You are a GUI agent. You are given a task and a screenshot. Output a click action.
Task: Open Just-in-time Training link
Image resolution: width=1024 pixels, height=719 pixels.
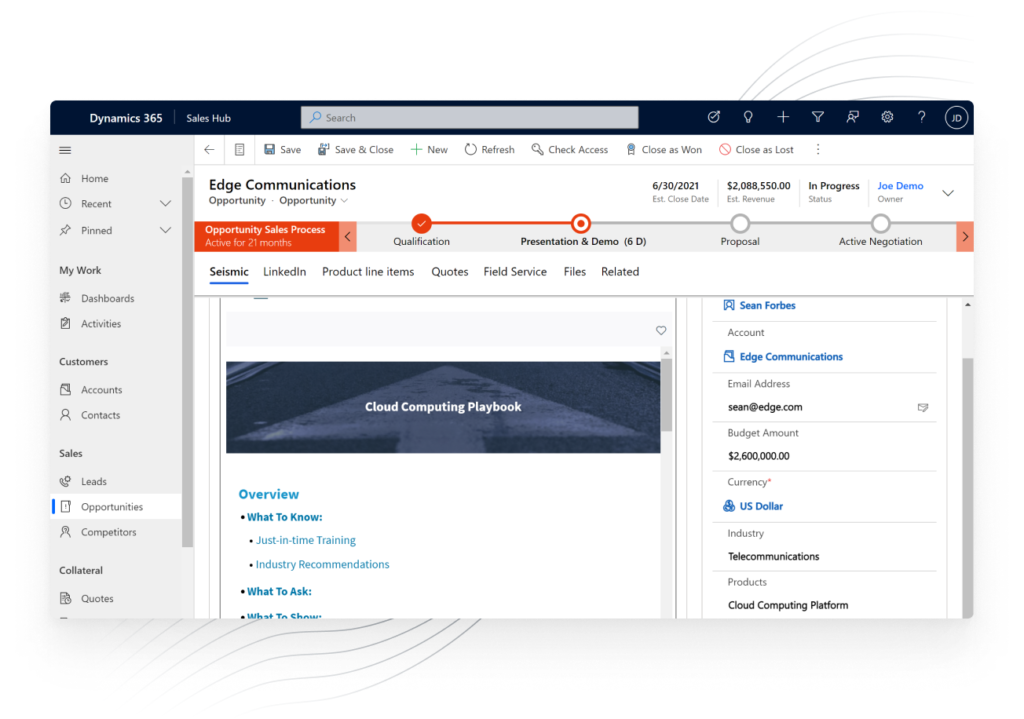tap(306, 540)
